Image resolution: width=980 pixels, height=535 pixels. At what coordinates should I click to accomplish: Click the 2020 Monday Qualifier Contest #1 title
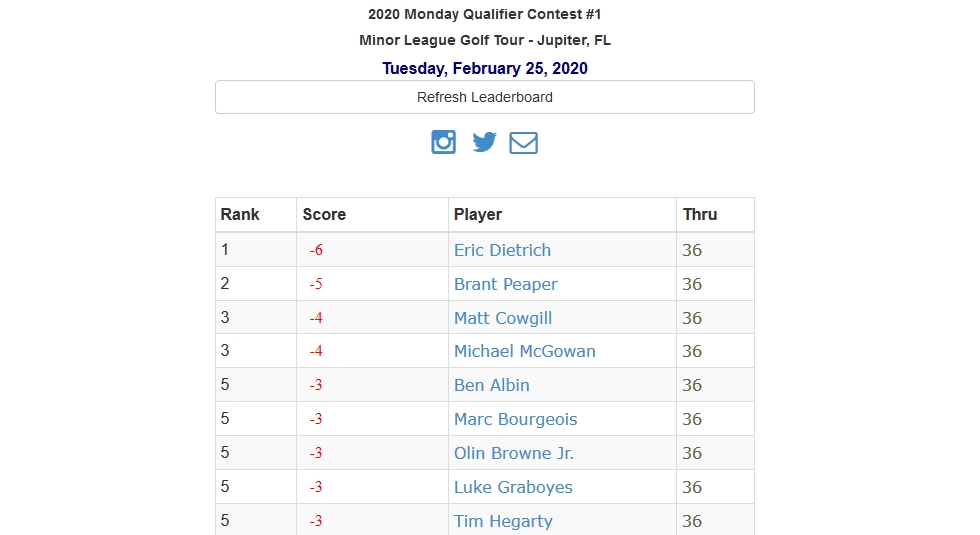(x=484, y=14)
